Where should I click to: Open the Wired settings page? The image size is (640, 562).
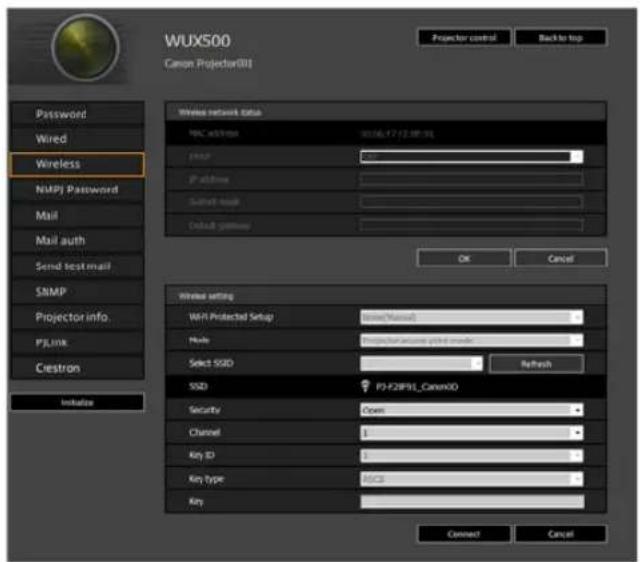[x=77, y=139]
